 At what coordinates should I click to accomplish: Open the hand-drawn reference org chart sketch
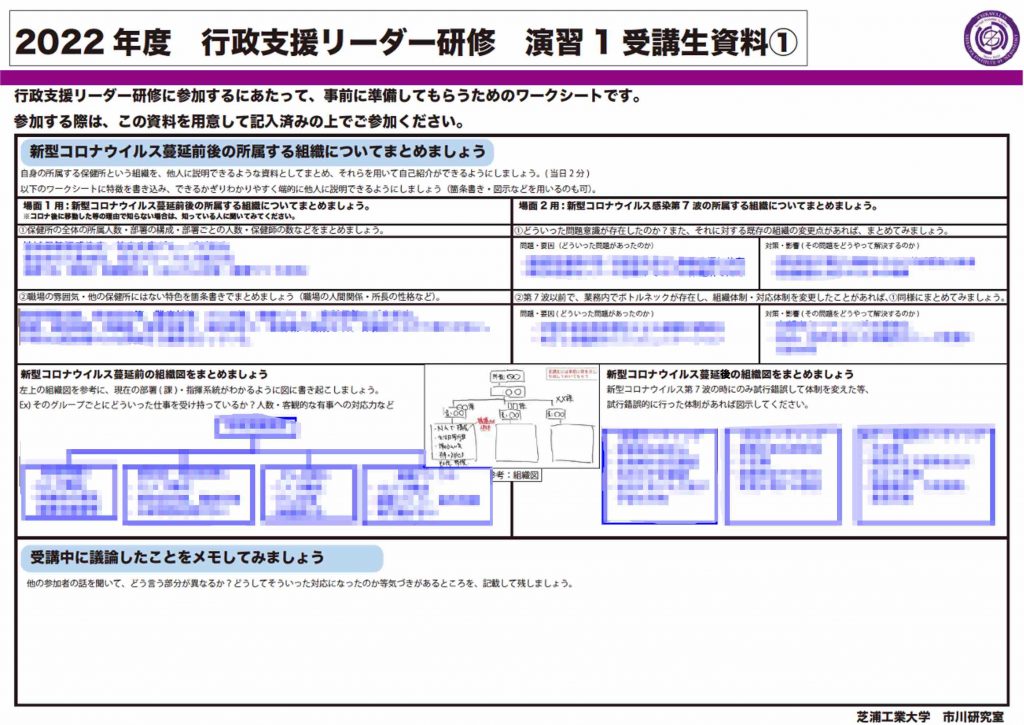point(512,416)
